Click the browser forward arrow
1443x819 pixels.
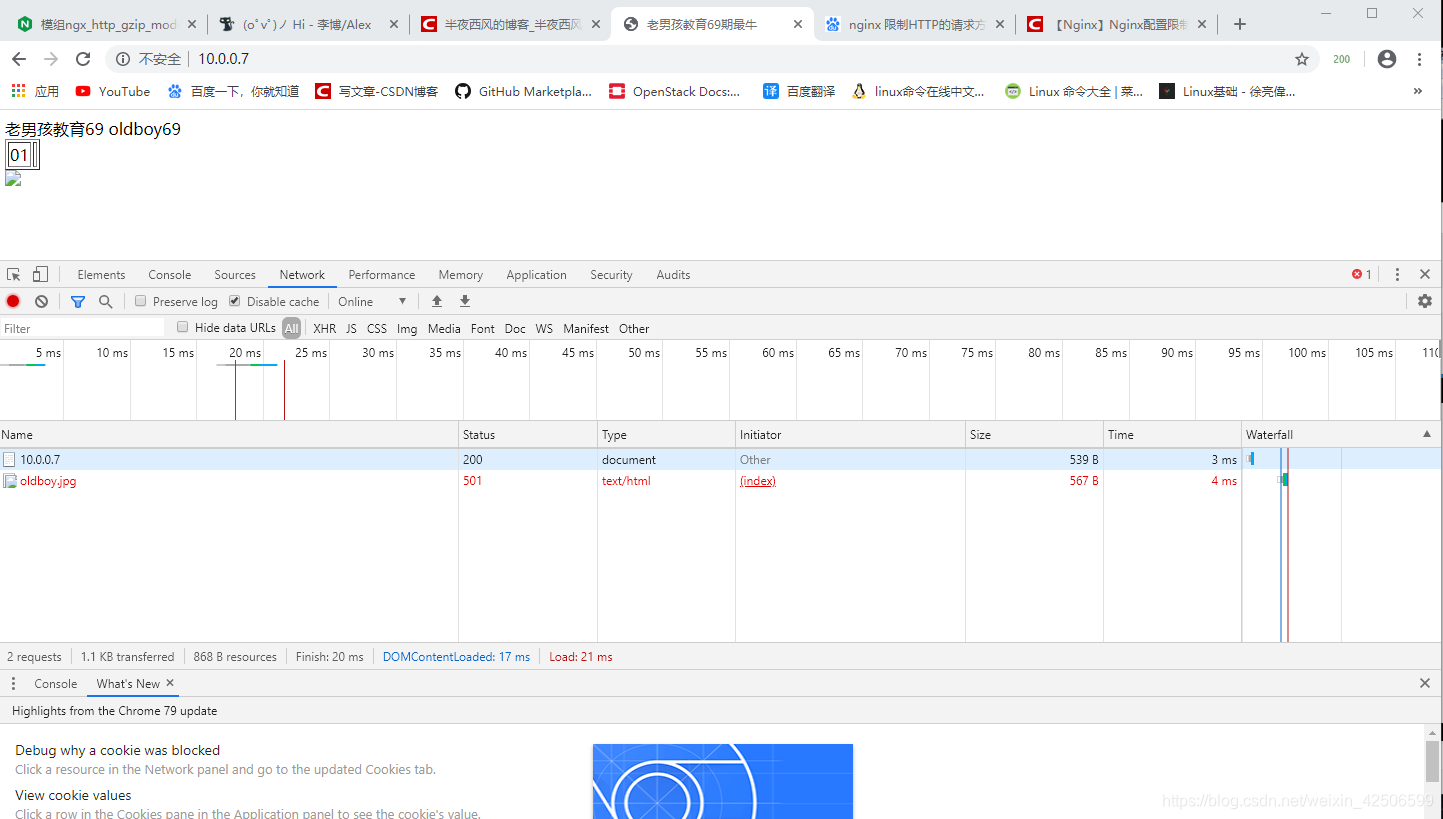point(51,59)
